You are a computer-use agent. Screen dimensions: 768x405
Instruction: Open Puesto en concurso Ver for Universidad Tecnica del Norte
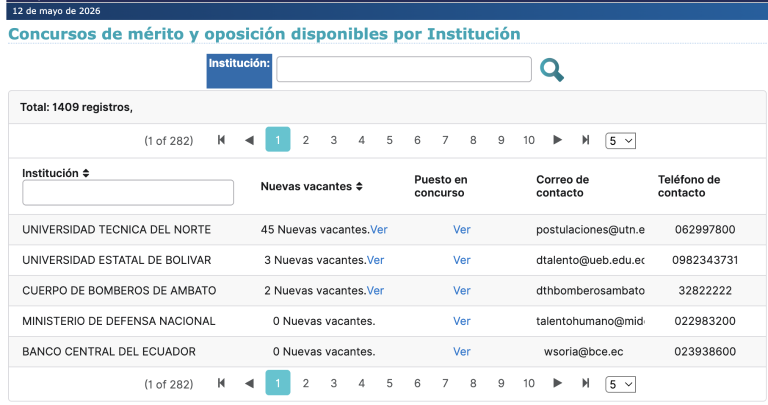tap(461, 229)
